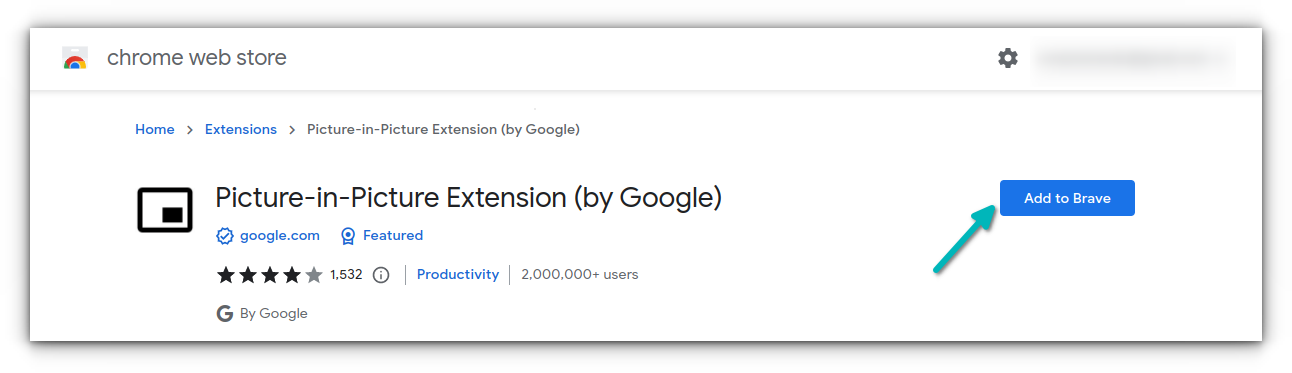1292x373 pixels.
Task: Click the Featured ribbon badge icon
Action: tap(348, 236)
